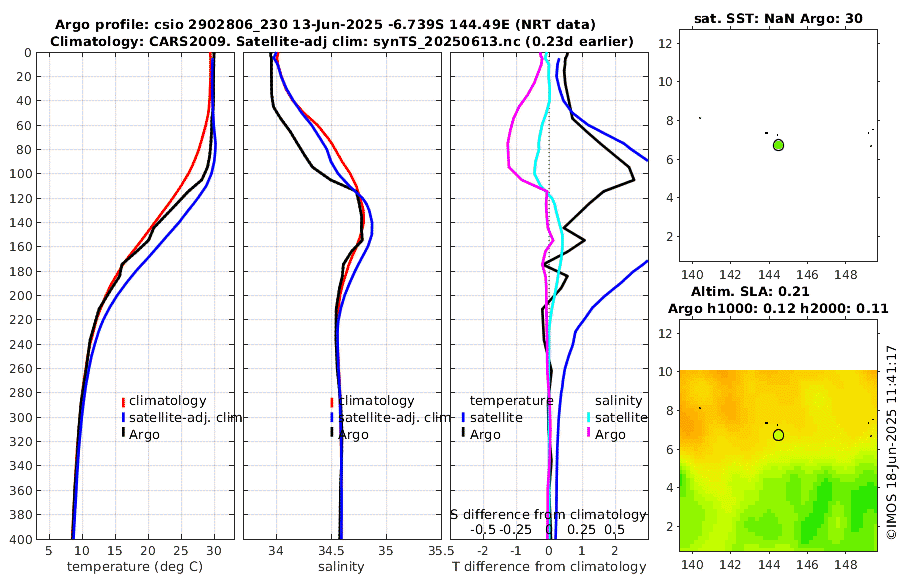900x580 pixels.
Task: Click the black Argo swatch in temperature legend
Action: (x=123, y=434)
